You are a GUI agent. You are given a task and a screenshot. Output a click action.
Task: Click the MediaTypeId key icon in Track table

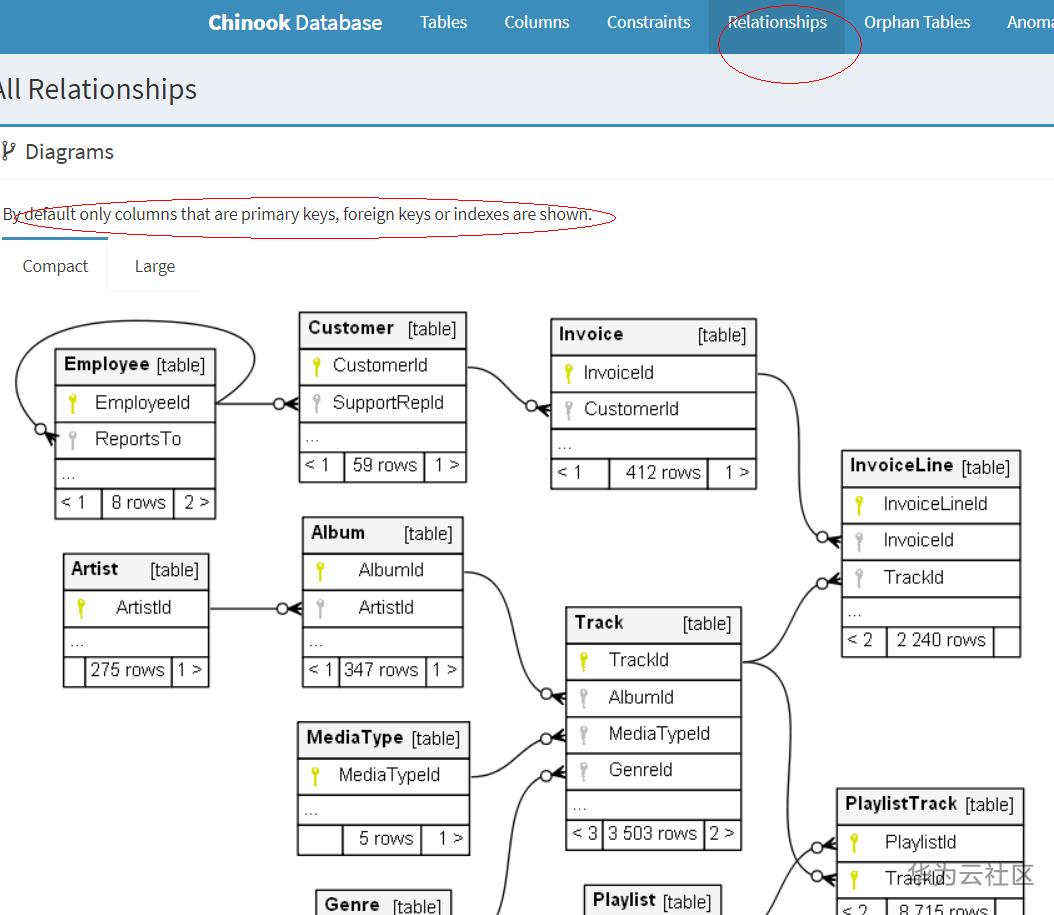583,734
